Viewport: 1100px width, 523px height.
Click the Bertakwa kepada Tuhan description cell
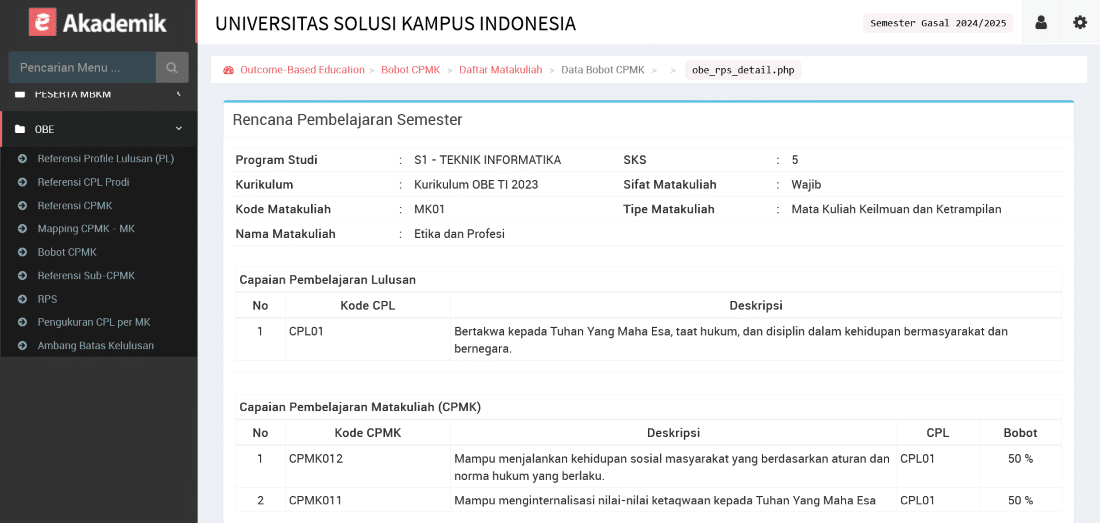point(756,339)
